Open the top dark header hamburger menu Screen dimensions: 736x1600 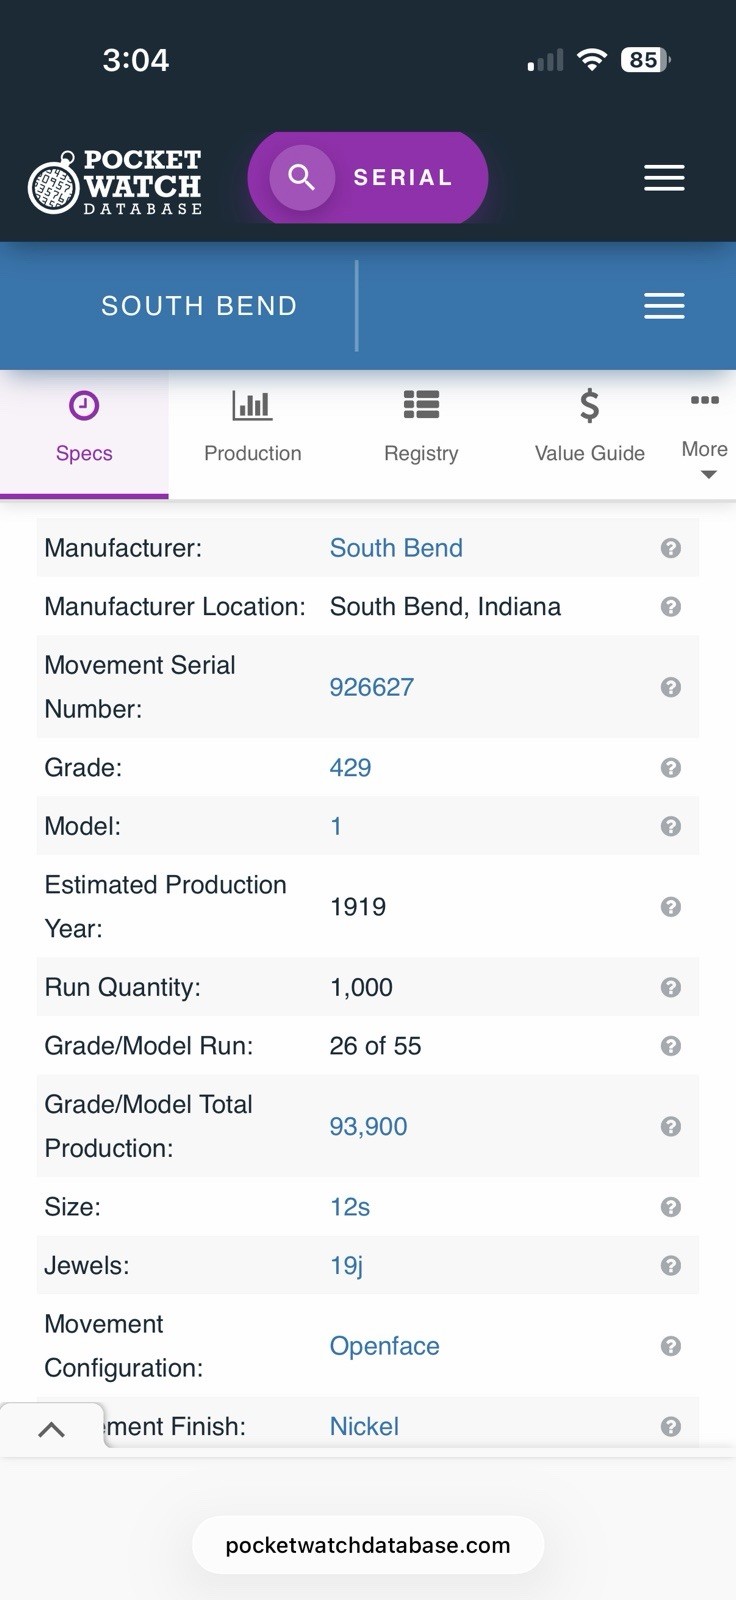click(664, 178)
